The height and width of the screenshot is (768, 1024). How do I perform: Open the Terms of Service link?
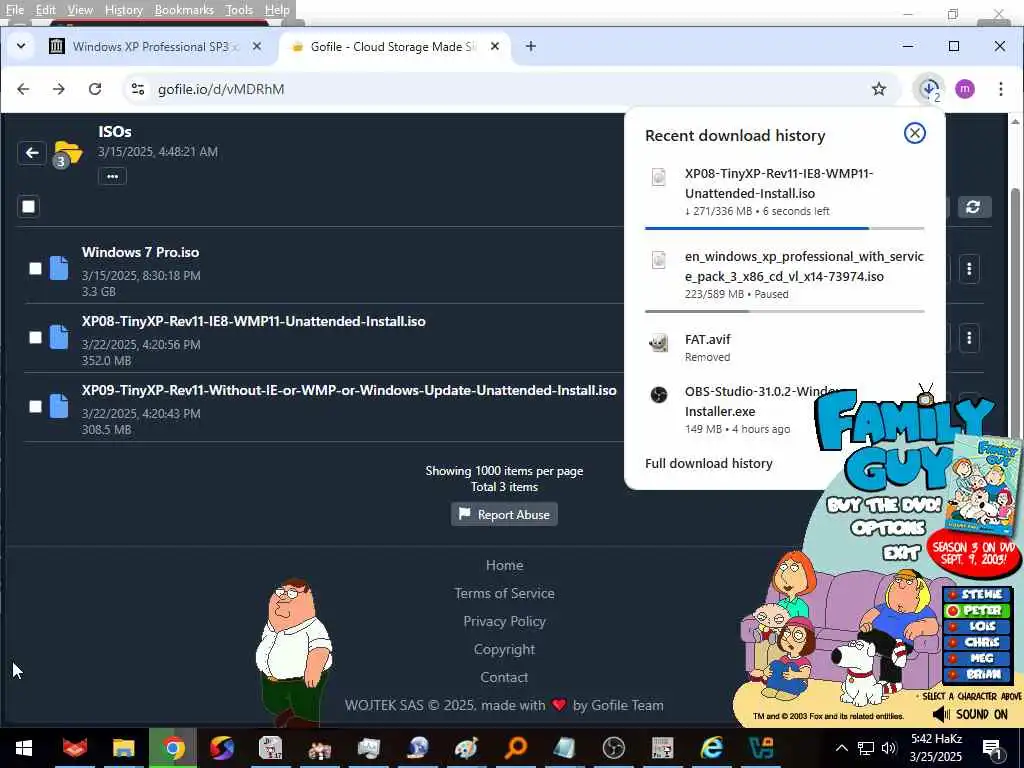click(x=504, y=594)
